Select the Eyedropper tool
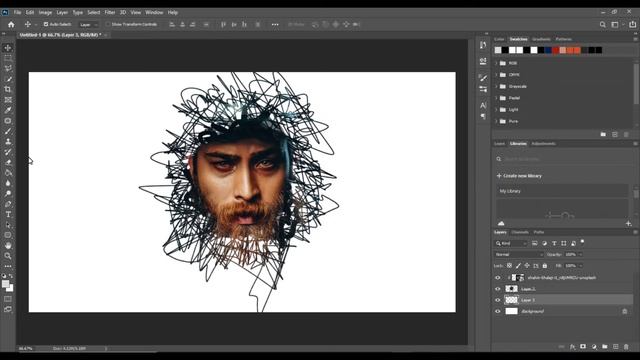This screenshot has height=360, width=640. coord(8,110)
